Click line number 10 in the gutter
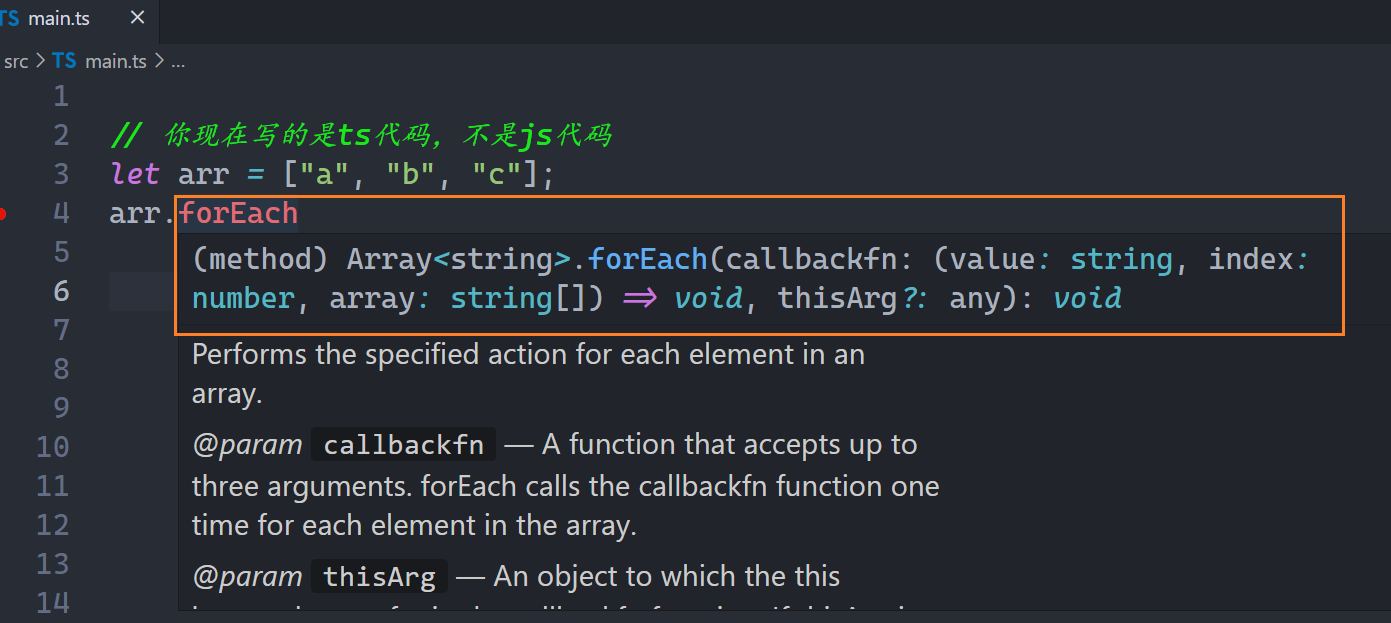 point(53,447)
